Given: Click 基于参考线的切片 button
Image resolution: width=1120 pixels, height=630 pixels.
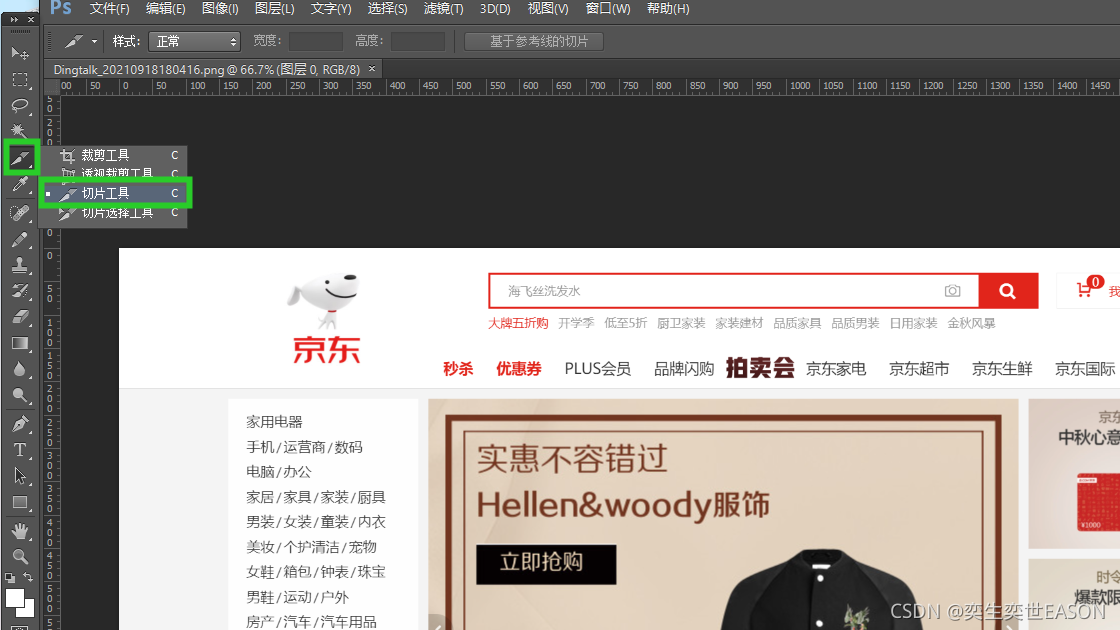Looking at the screenshot, I should 534,41.
